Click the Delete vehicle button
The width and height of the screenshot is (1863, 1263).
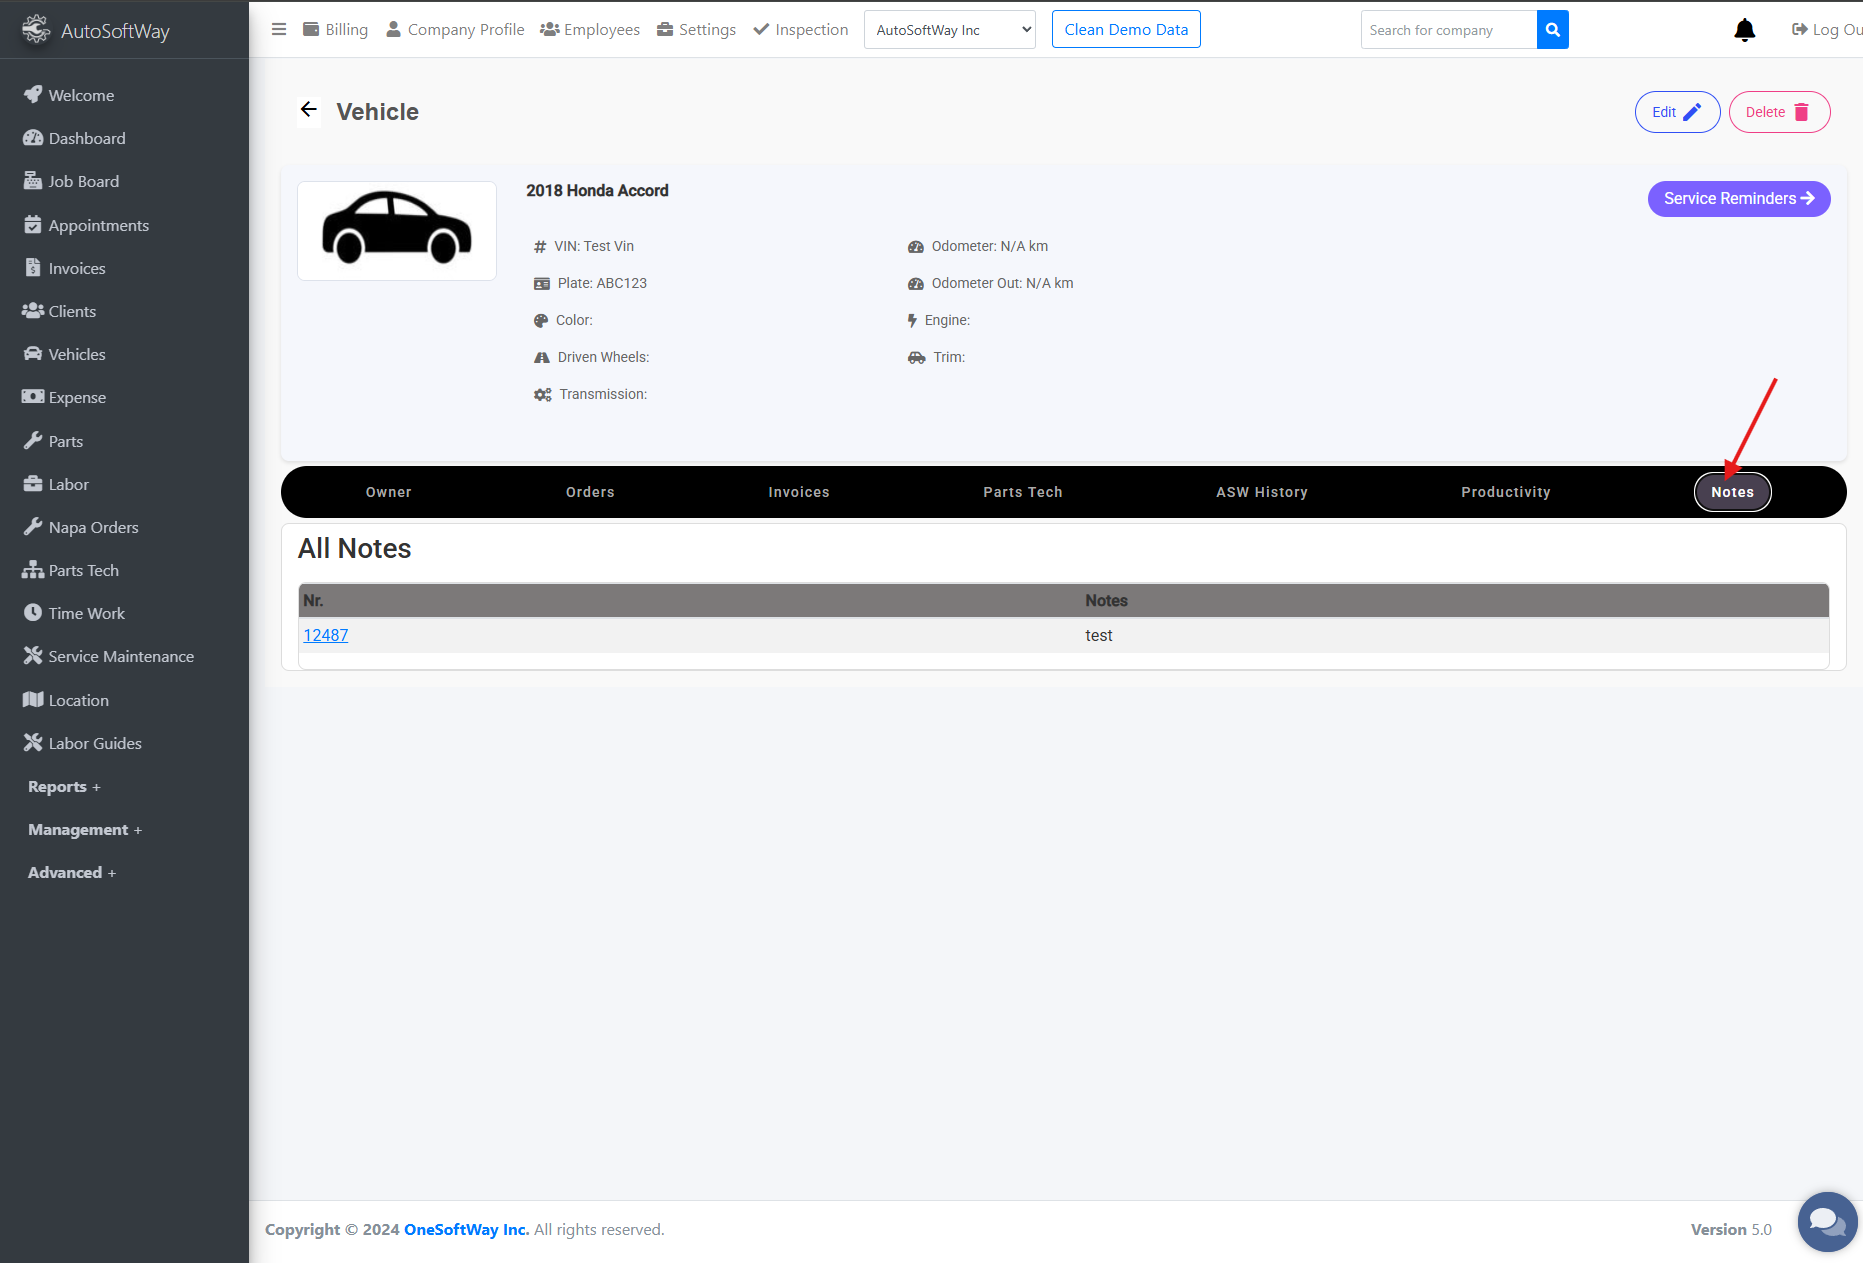[x=1778, y=112]
